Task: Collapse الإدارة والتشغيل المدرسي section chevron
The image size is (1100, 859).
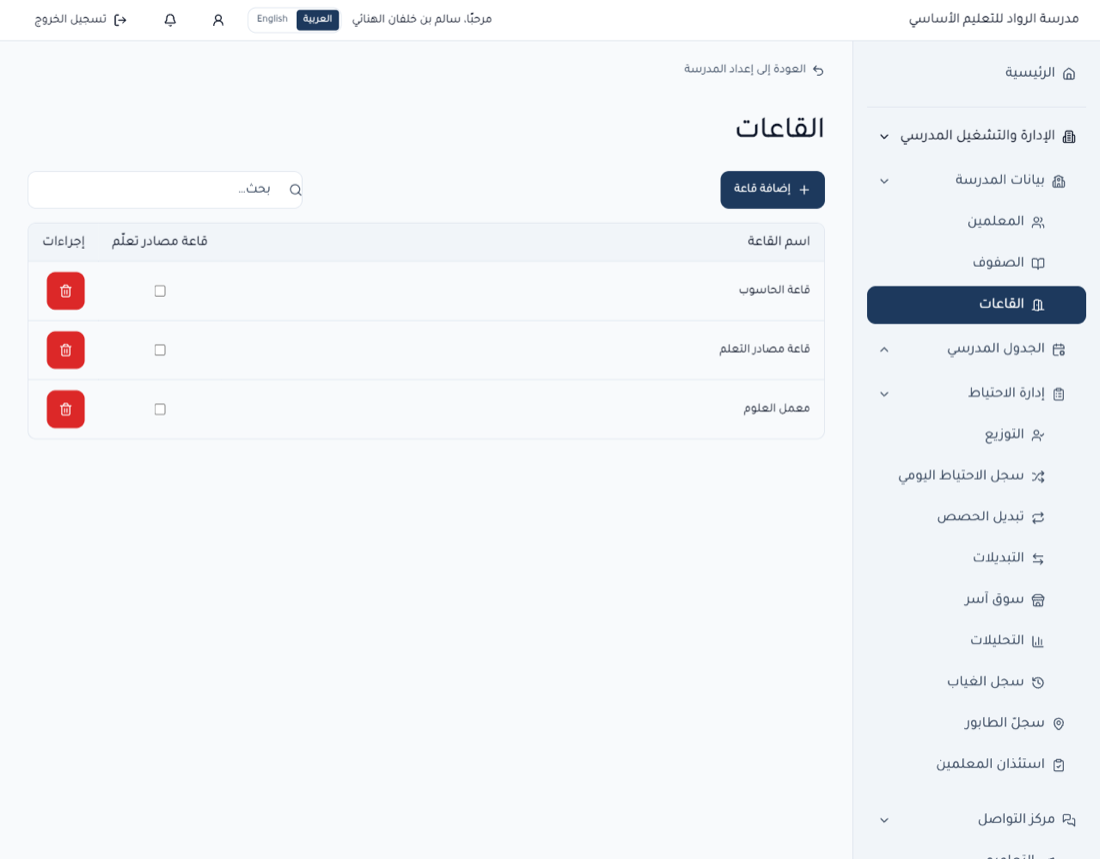Action: pyautogui.click(x=884, y=136)
